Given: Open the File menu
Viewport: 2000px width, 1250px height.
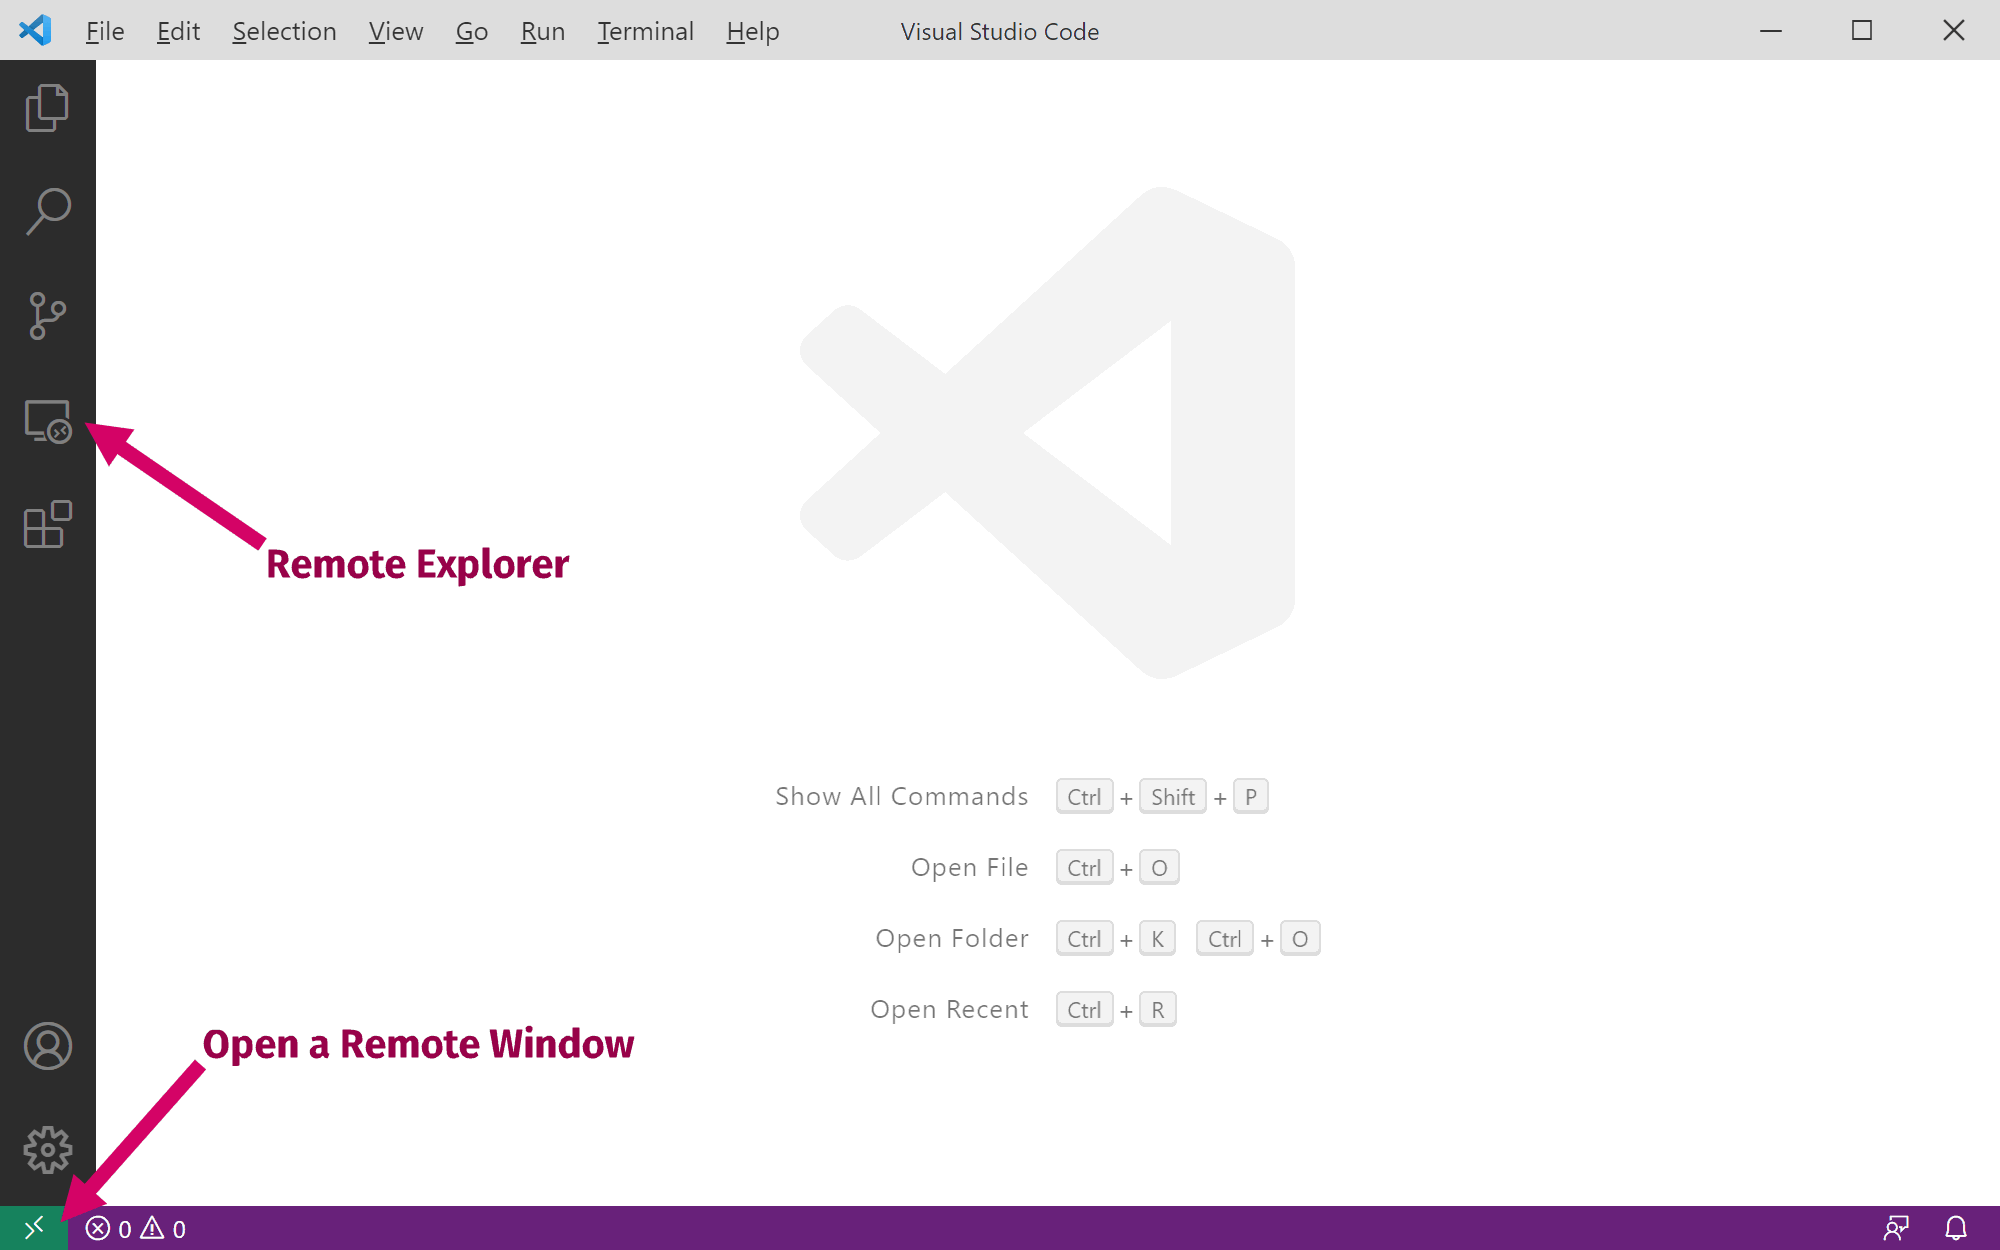Looking at the screenshot, I should click(104, 32).
